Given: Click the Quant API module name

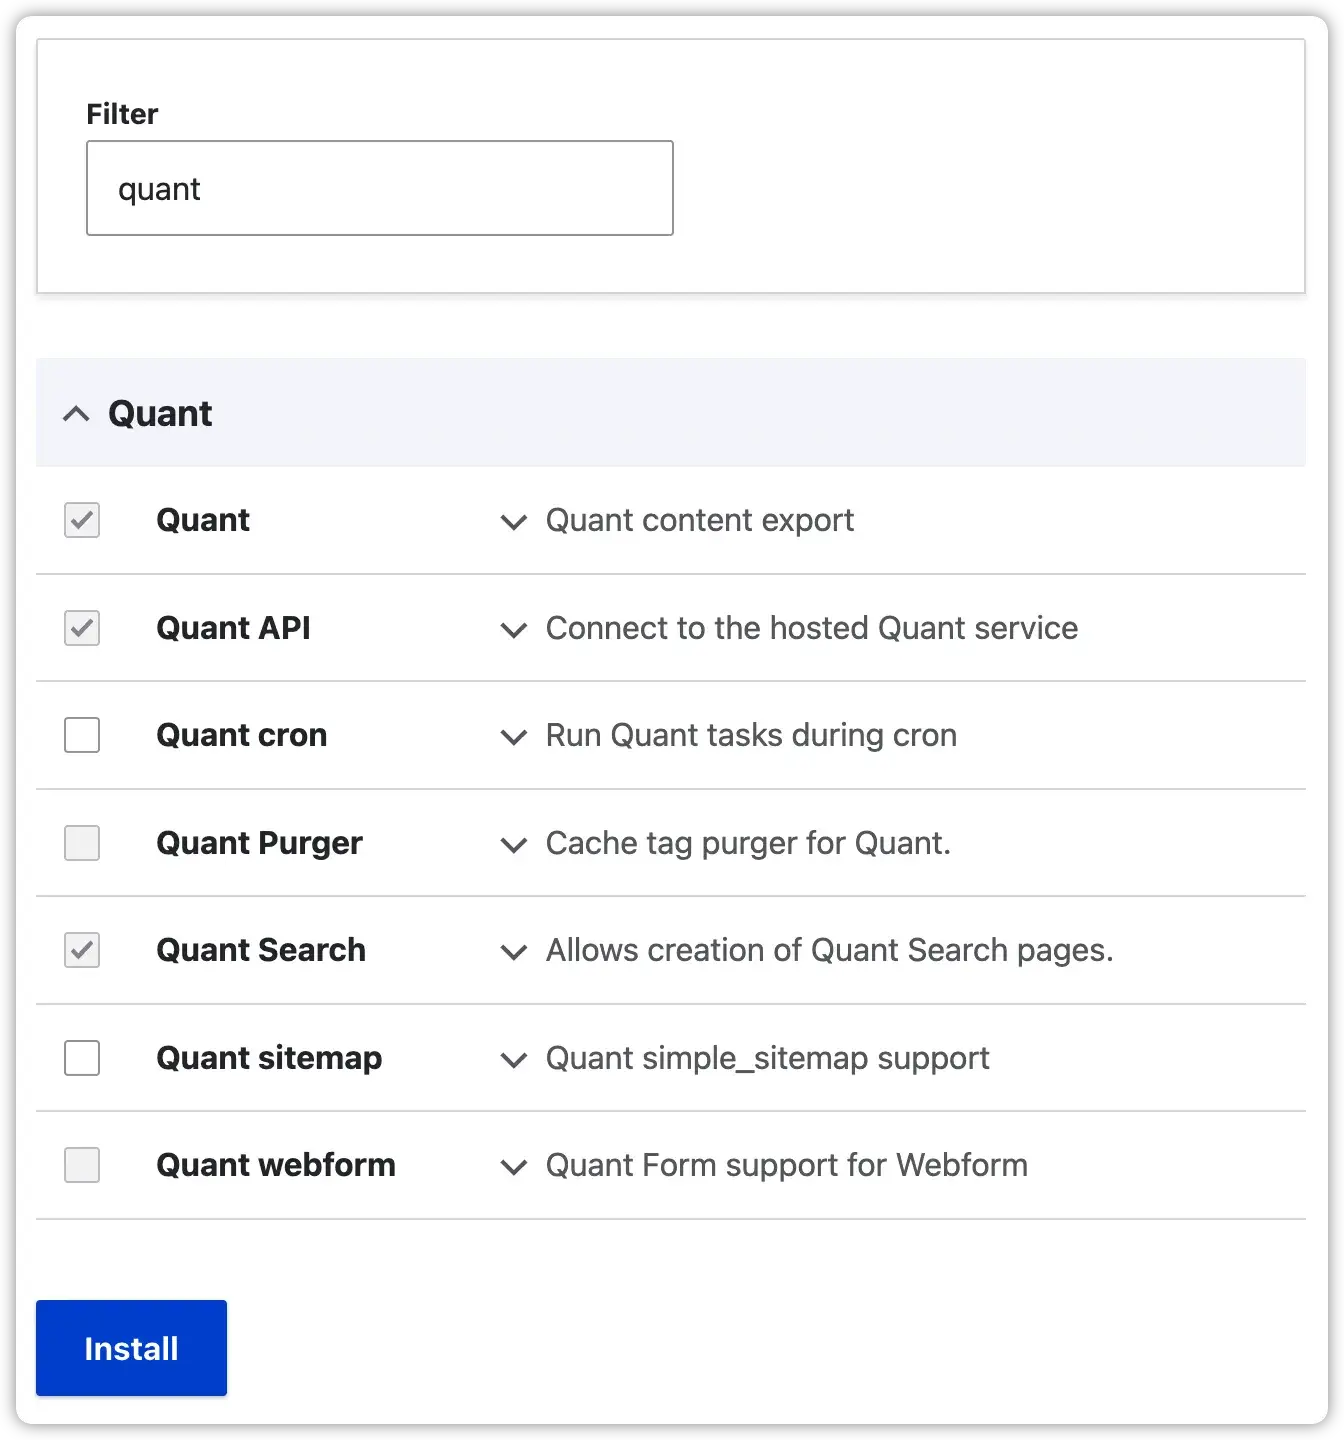Looking at the screenshot, I should click(233, 628).
